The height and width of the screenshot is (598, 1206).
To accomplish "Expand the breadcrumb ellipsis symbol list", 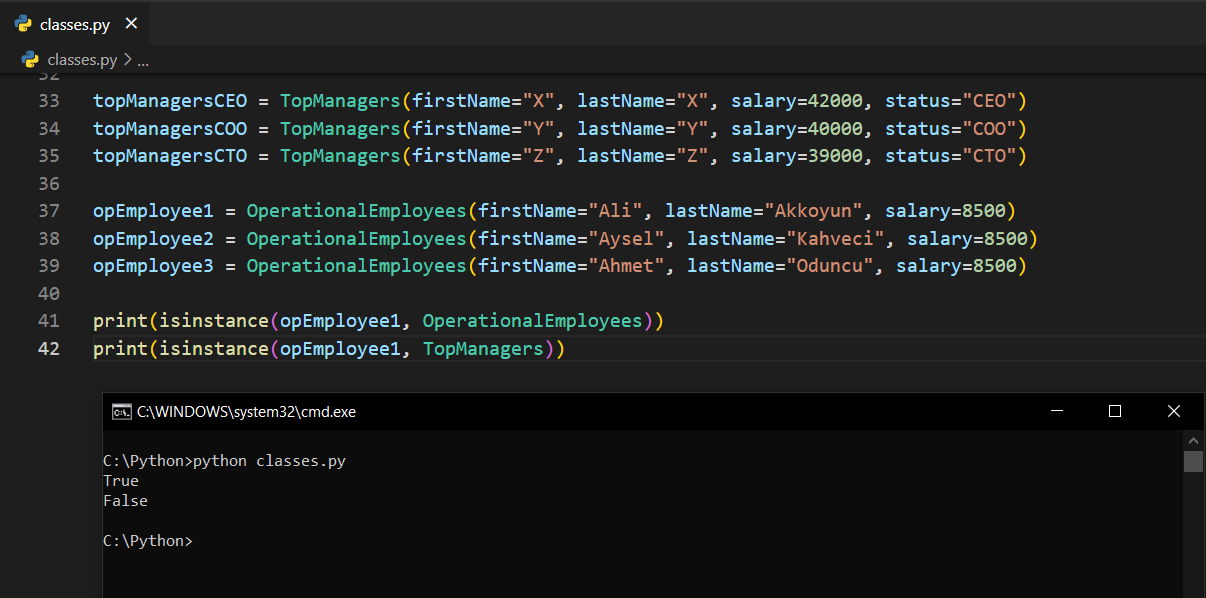I will [143, 60].
